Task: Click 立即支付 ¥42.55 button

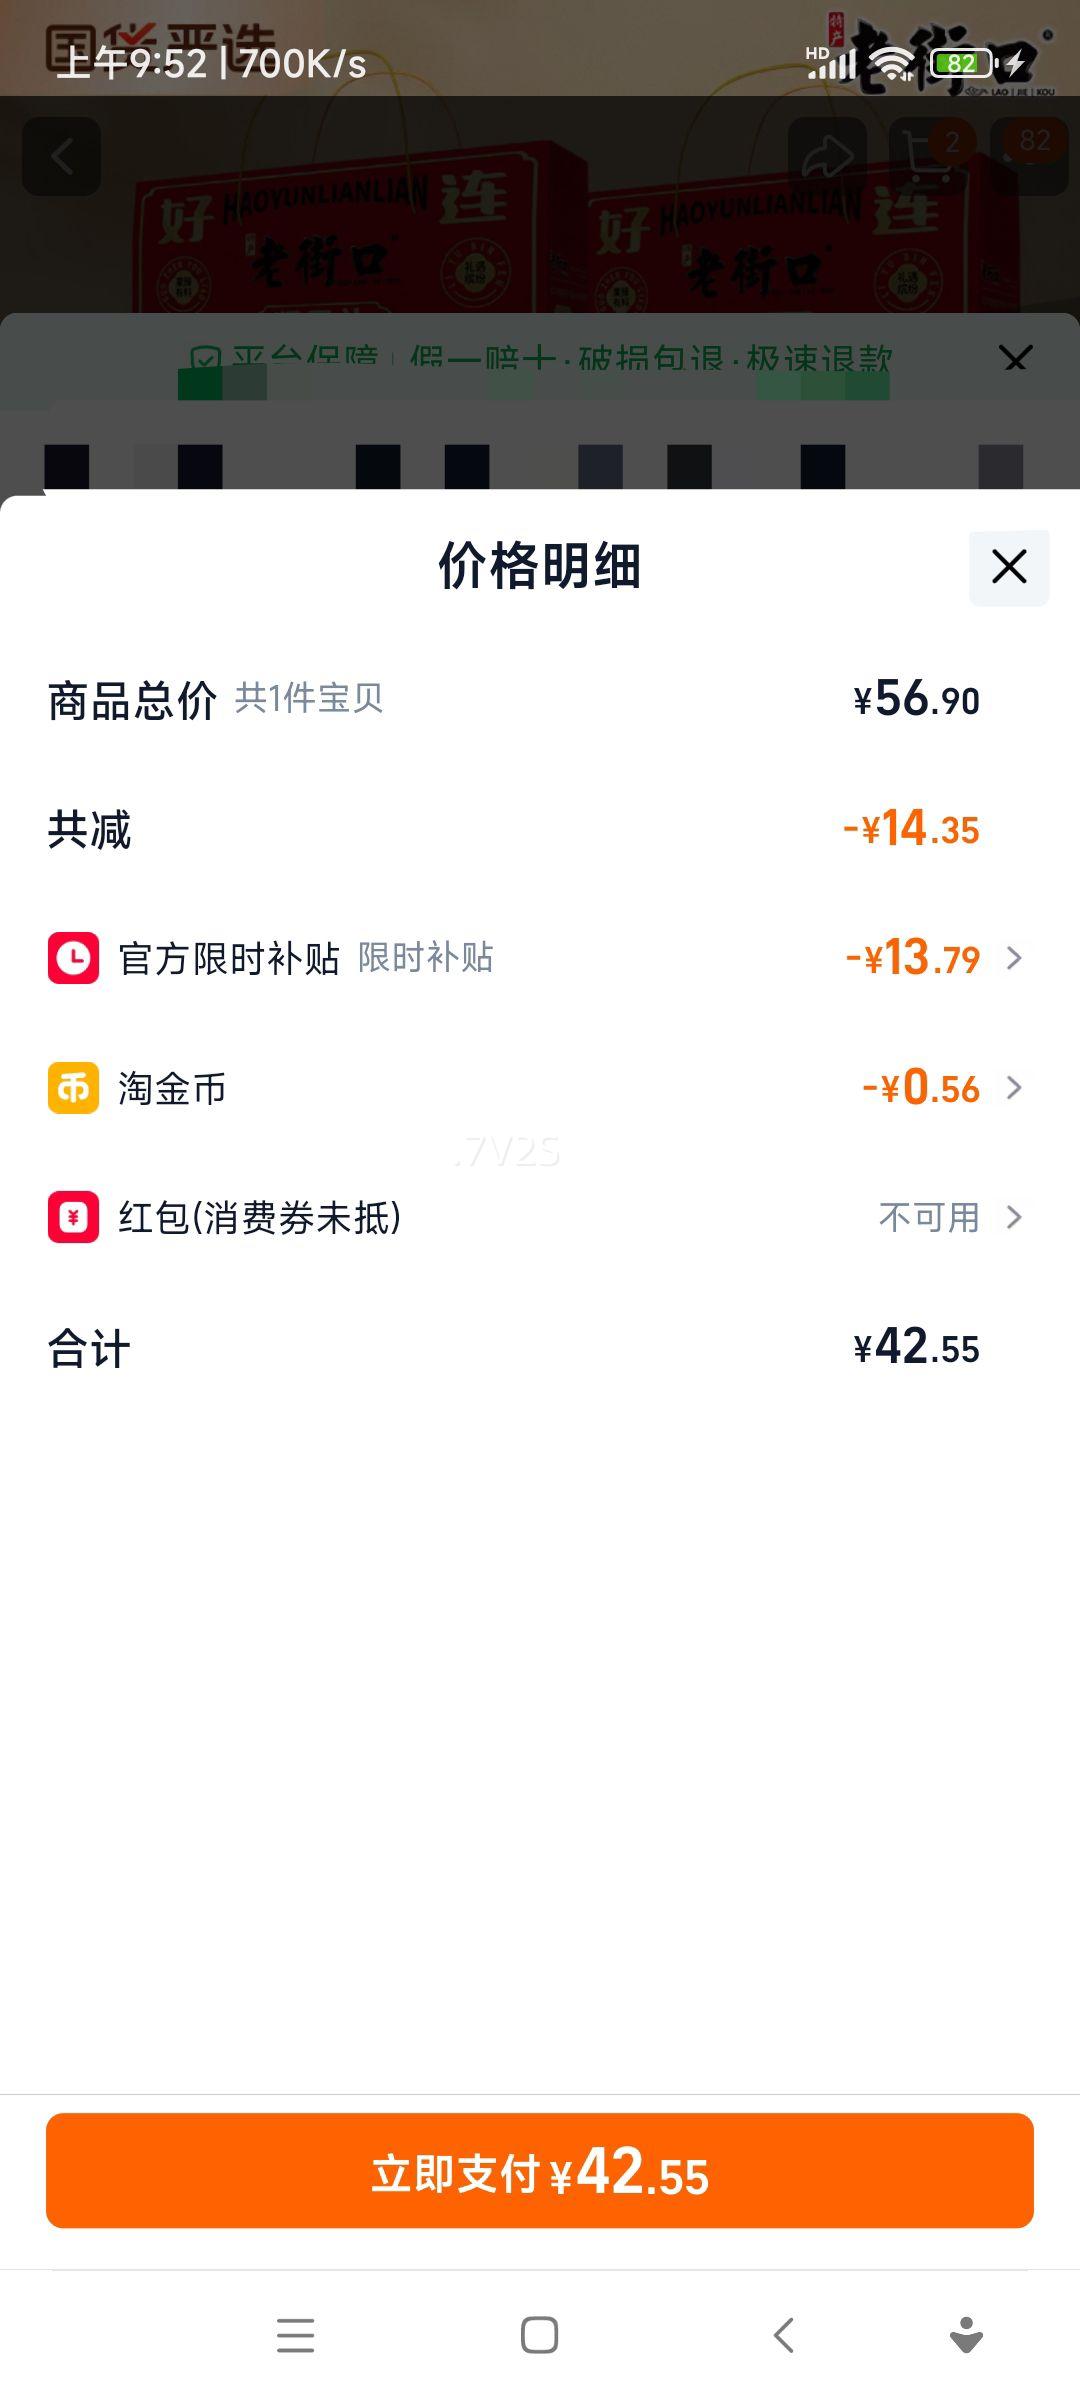Action: click(540, 2170)
